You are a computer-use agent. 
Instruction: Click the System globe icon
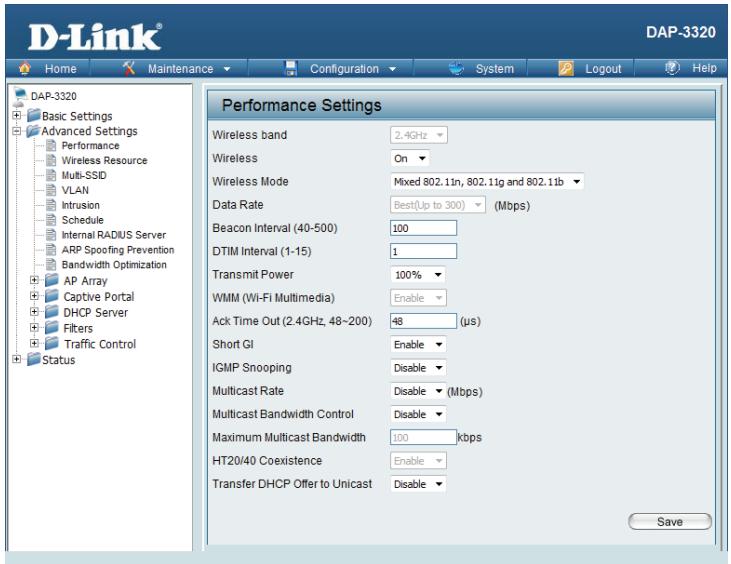[456, 68]
